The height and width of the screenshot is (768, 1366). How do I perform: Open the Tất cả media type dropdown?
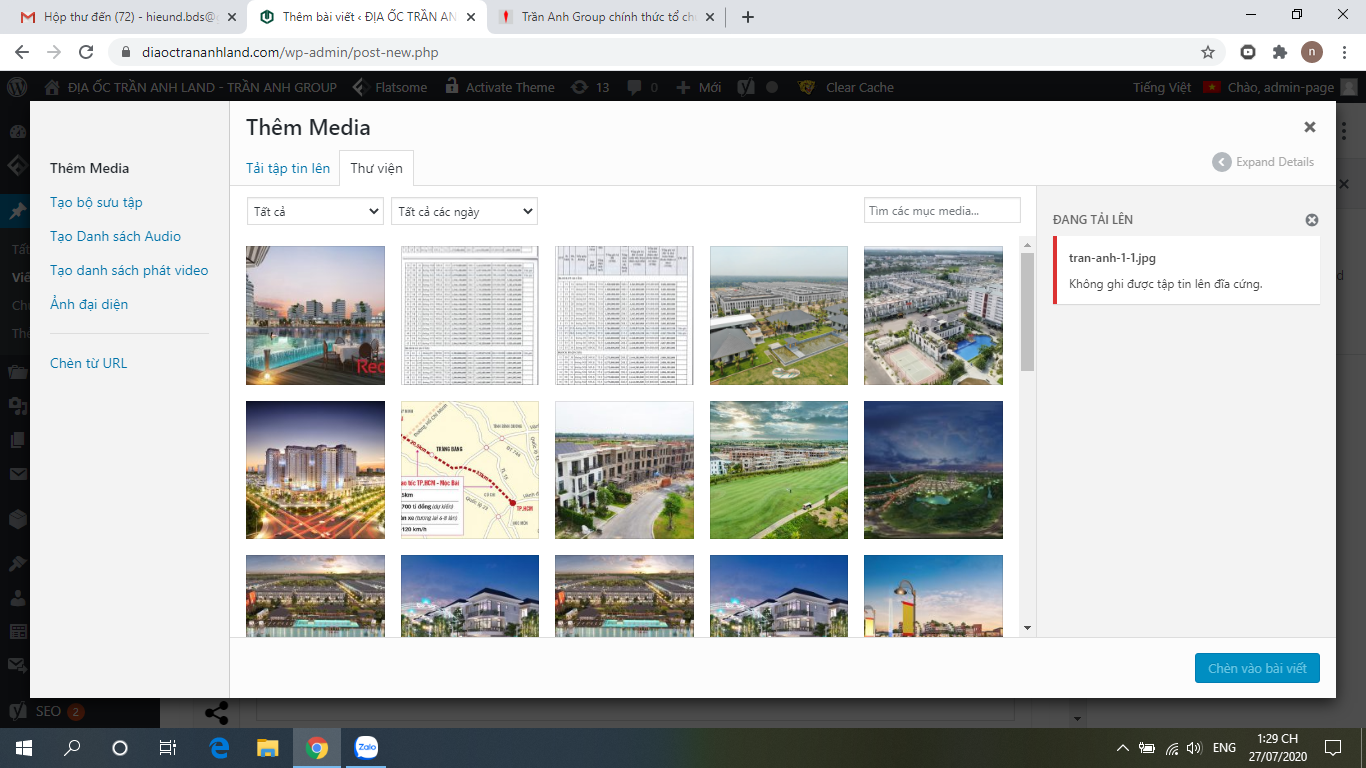tap(315, 211)
